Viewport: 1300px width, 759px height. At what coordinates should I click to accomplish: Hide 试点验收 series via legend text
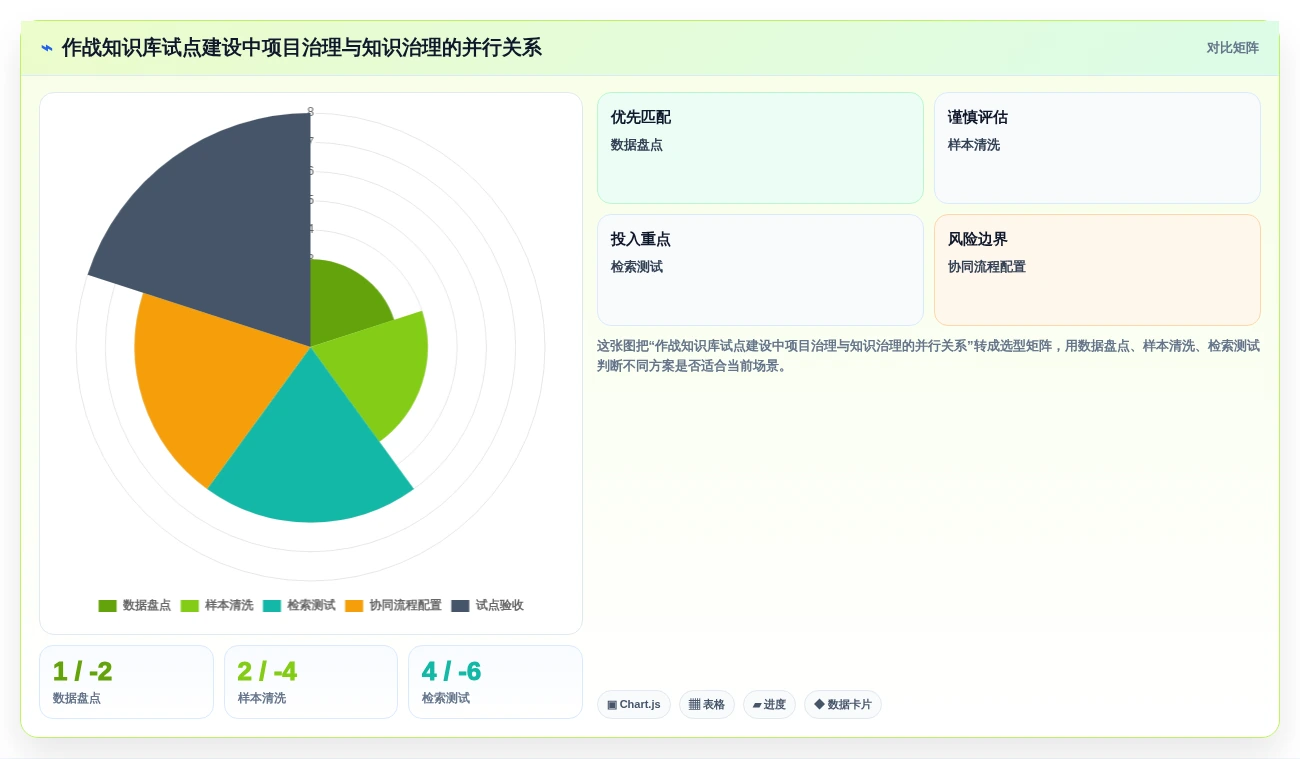coord(499,606)
